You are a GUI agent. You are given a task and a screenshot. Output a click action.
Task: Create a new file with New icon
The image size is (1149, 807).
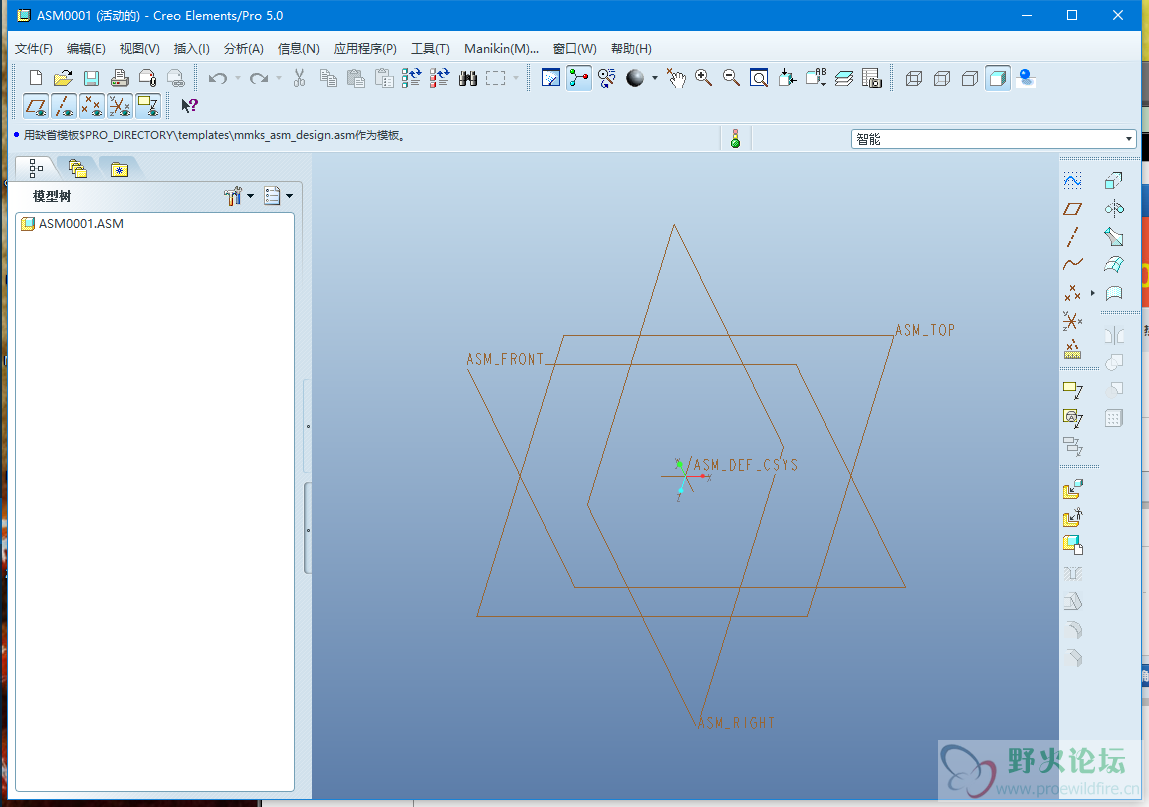click(x=36, y=78)
